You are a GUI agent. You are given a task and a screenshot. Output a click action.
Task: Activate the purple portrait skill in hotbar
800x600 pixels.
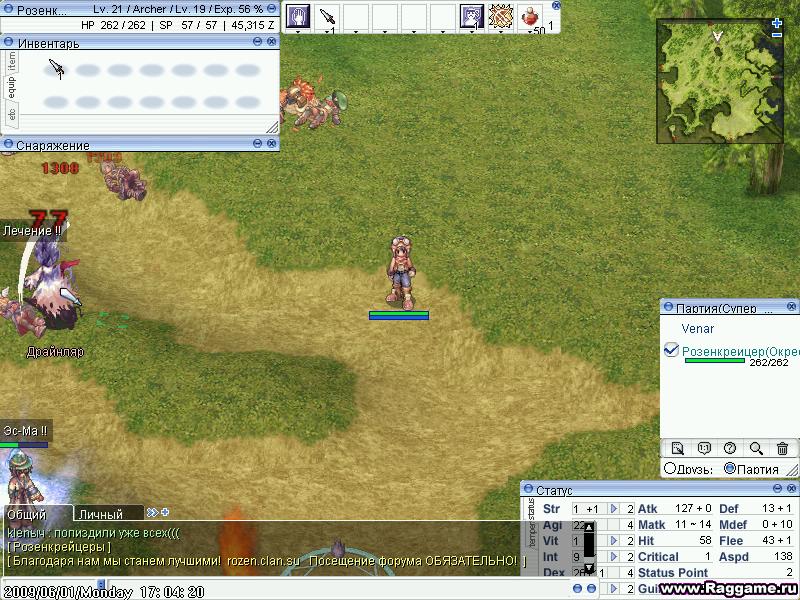tap(471, 16)
